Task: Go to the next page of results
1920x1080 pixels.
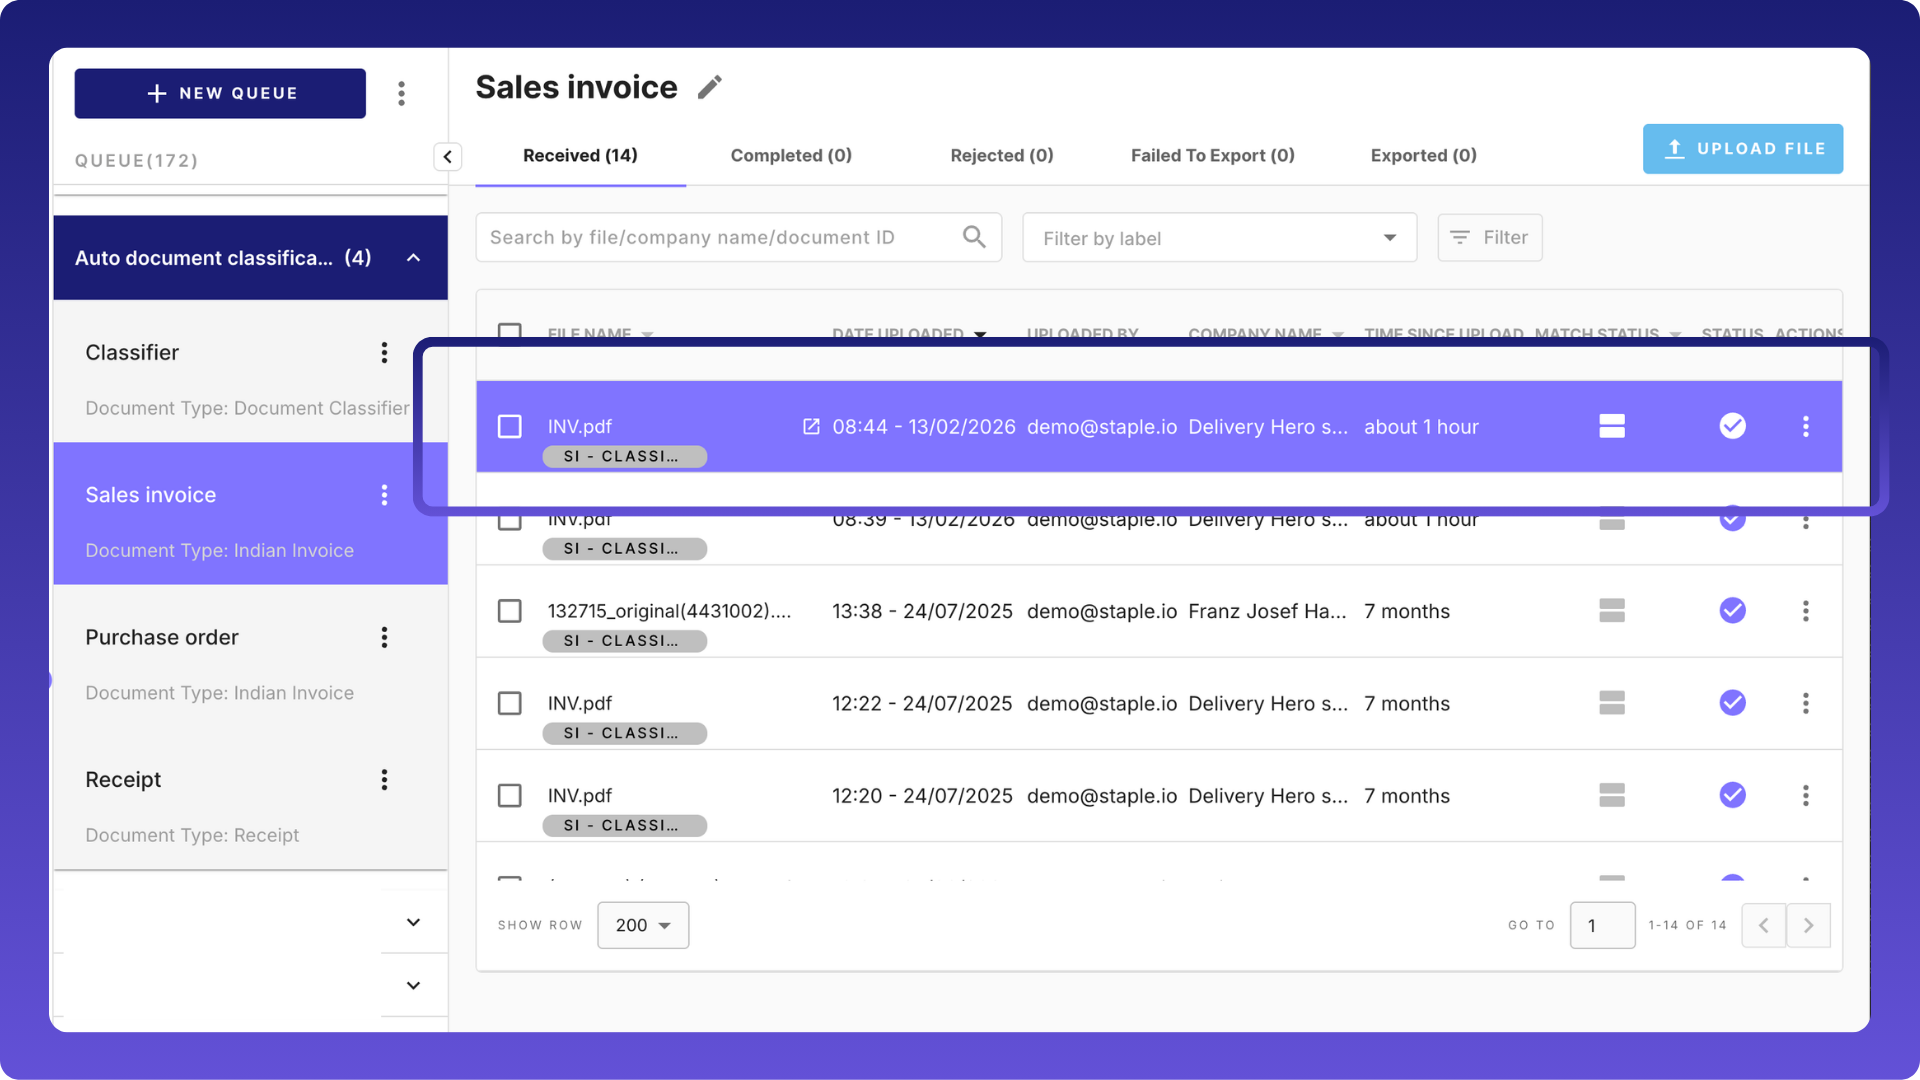Action: pyautogui.click(x=1809, y=926)
